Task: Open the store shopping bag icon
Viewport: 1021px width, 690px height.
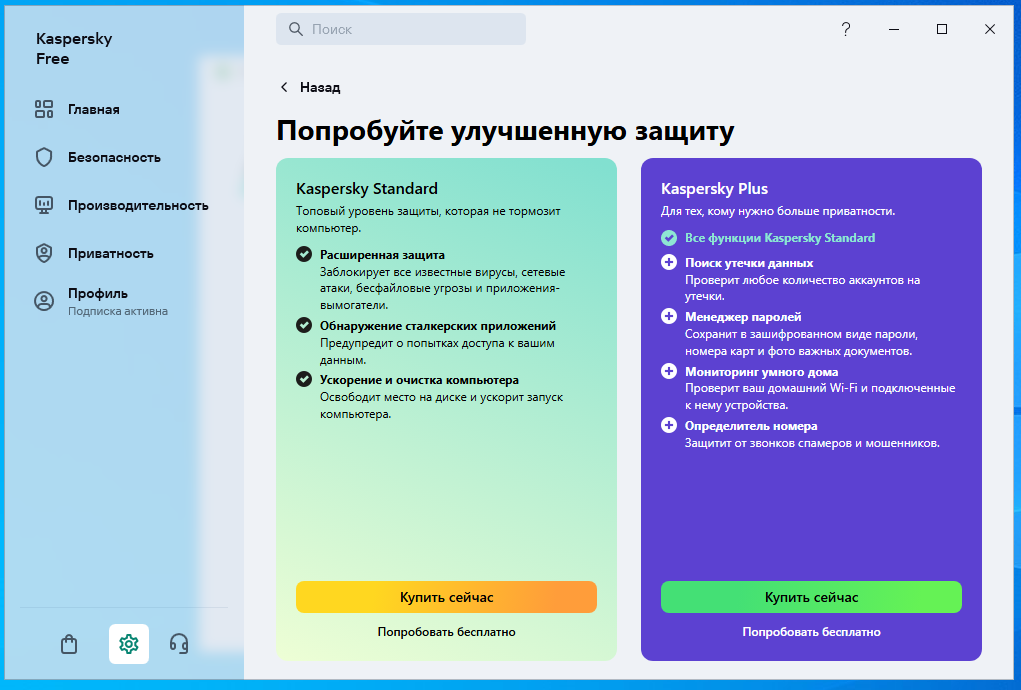Action: tap(69, 644)
